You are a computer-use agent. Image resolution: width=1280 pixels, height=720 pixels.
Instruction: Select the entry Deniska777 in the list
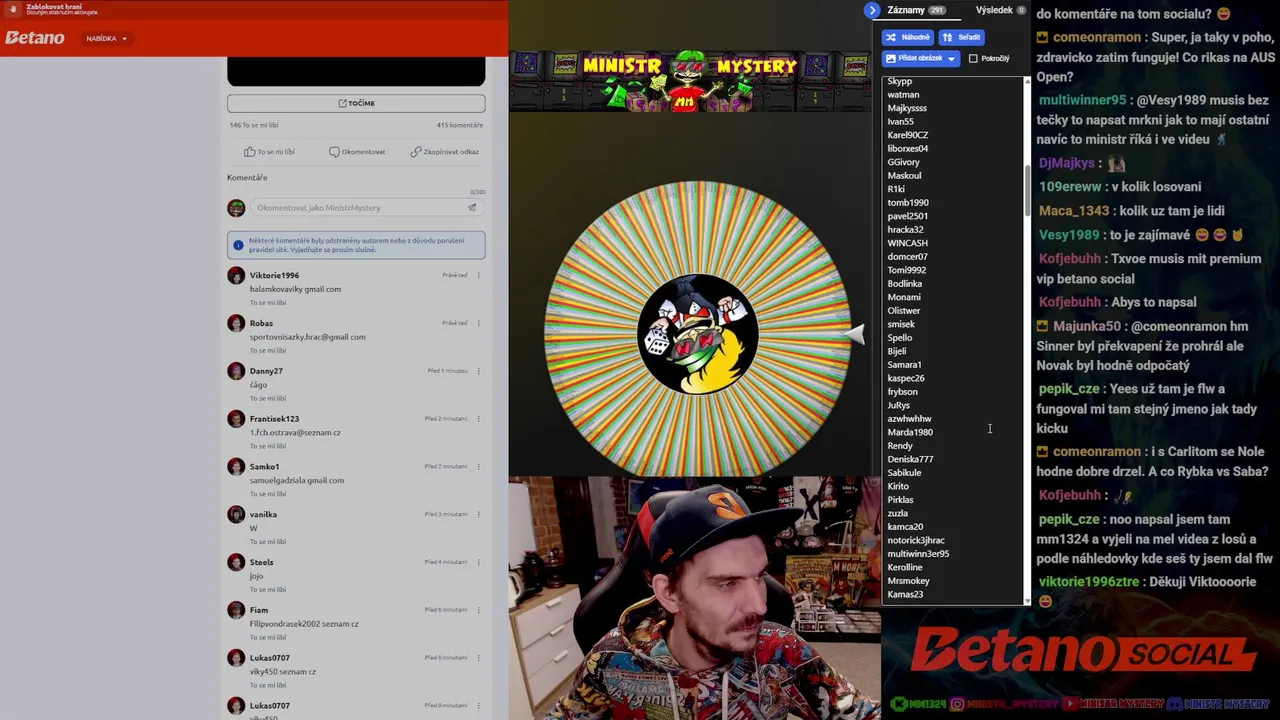(911, 459)
